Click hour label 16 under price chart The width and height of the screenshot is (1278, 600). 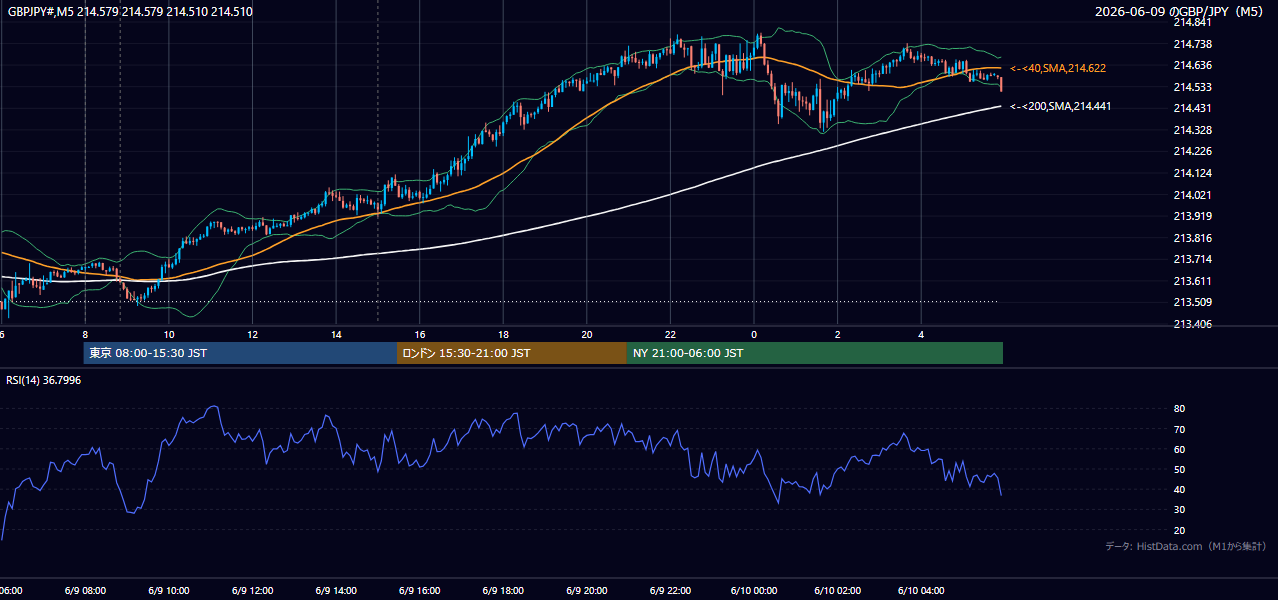(420, 335)
